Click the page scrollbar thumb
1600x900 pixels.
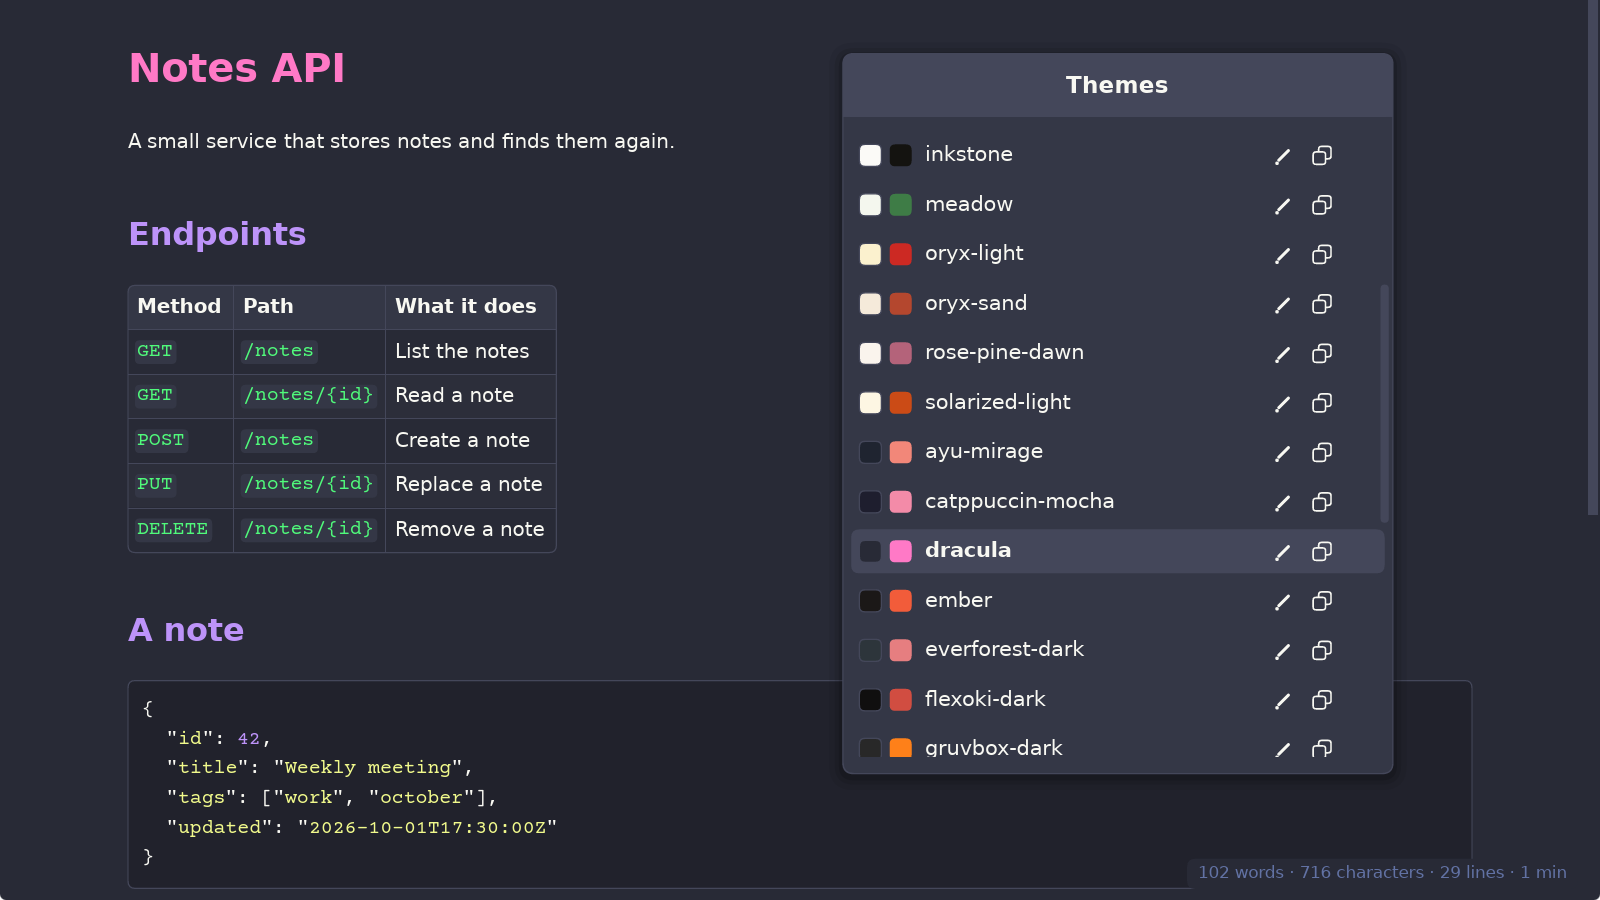click(x=1593, y=257)
